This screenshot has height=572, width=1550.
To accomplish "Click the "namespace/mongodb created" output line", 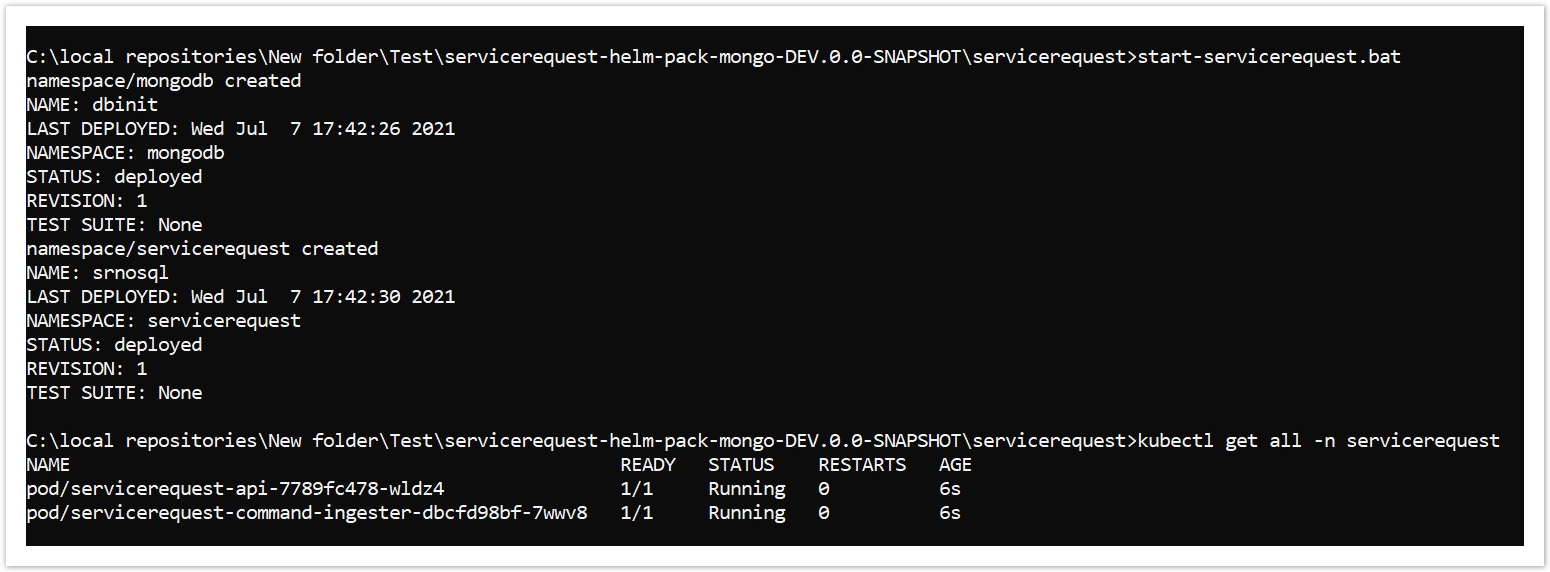I will point(163,81).
